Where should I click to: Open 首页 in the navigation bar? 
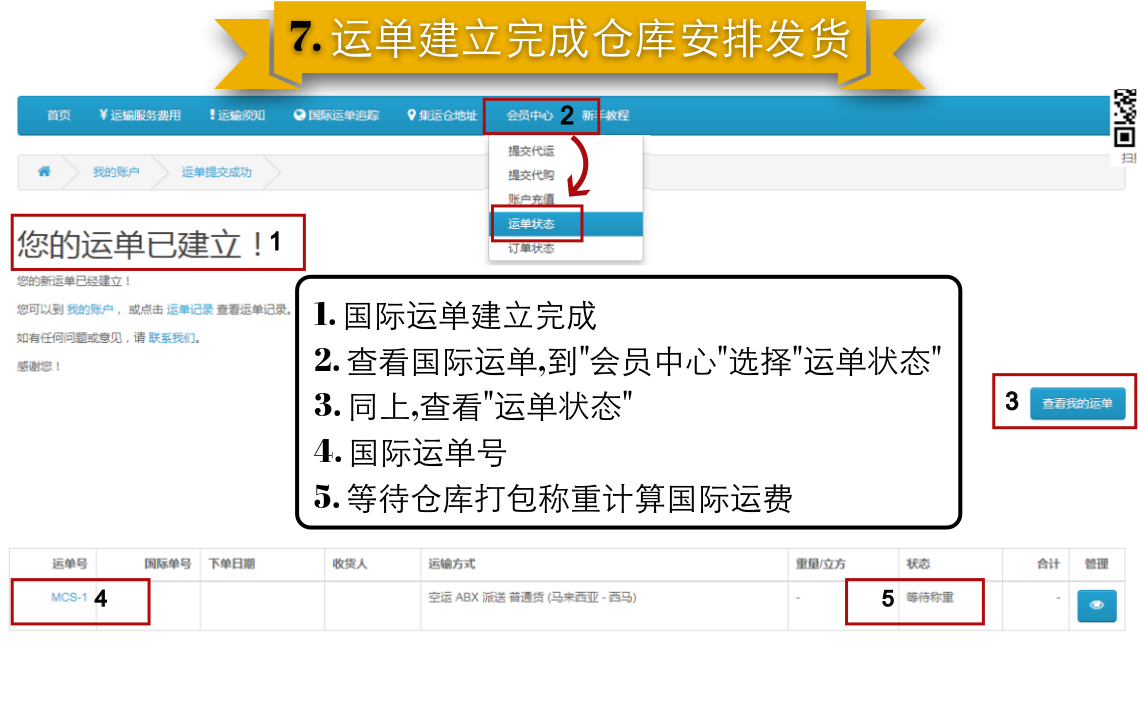point(59,116)
